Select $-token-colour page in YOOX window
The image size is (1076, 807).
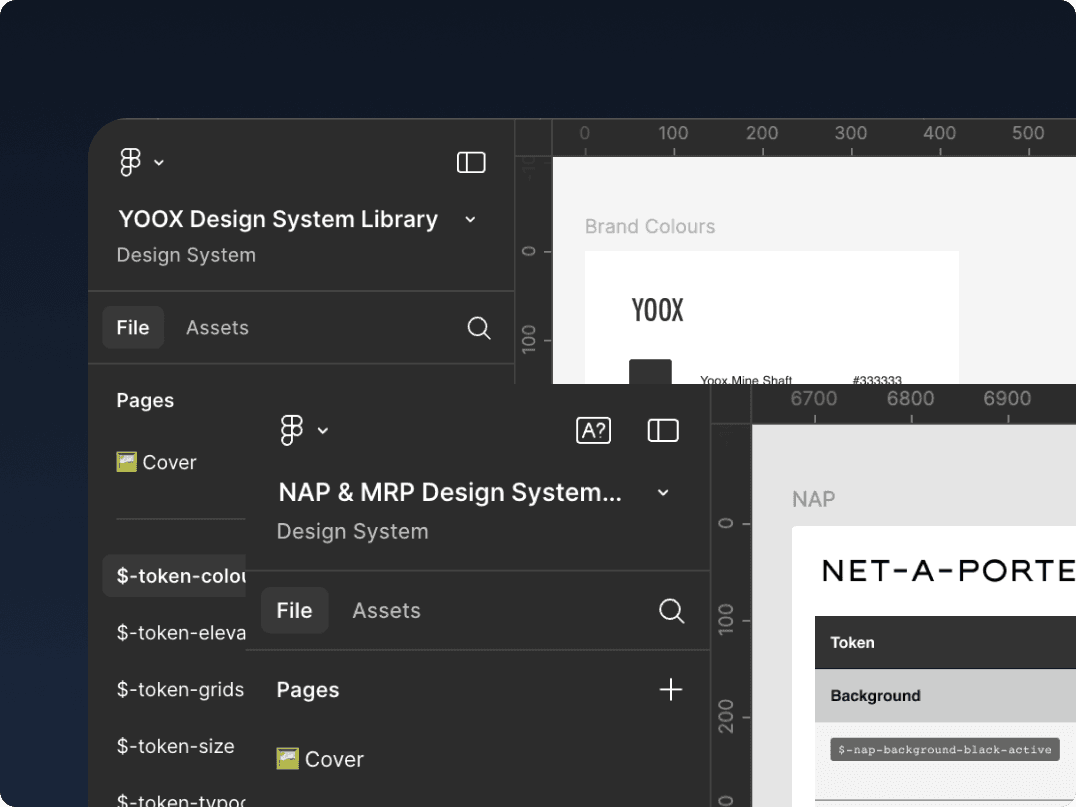tap(174, 576)
